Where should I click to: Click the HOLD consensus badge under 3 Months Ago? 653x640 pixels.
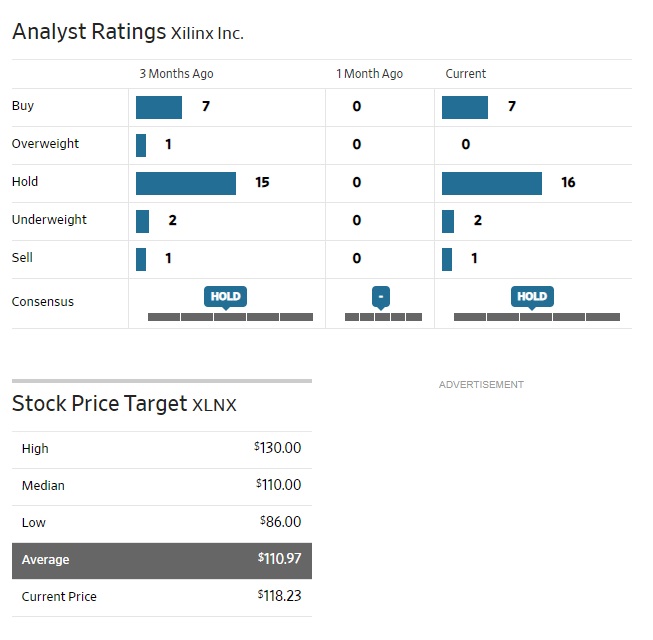[x=225, y=296]
